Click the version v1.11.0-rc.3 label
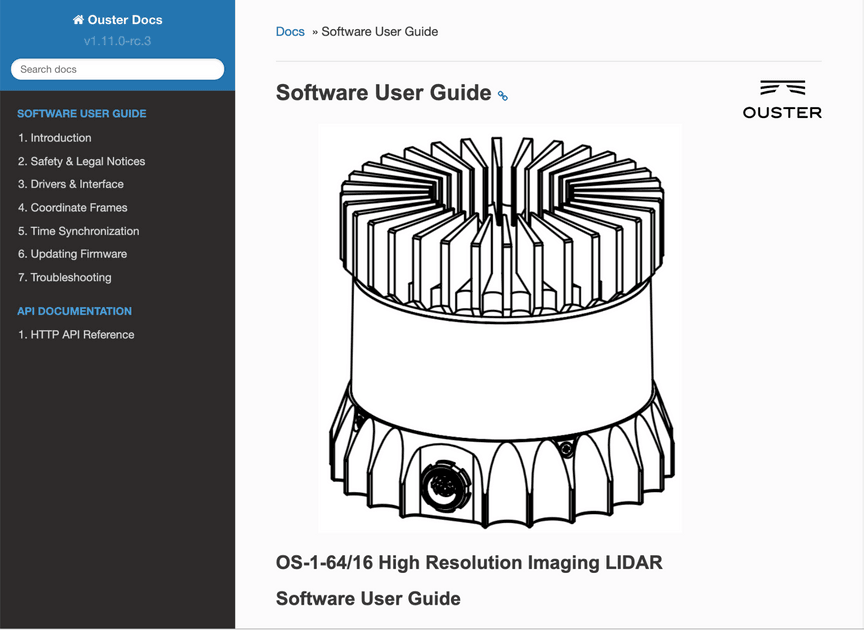Screen dimensions: 864x631 tap(117, 42)
